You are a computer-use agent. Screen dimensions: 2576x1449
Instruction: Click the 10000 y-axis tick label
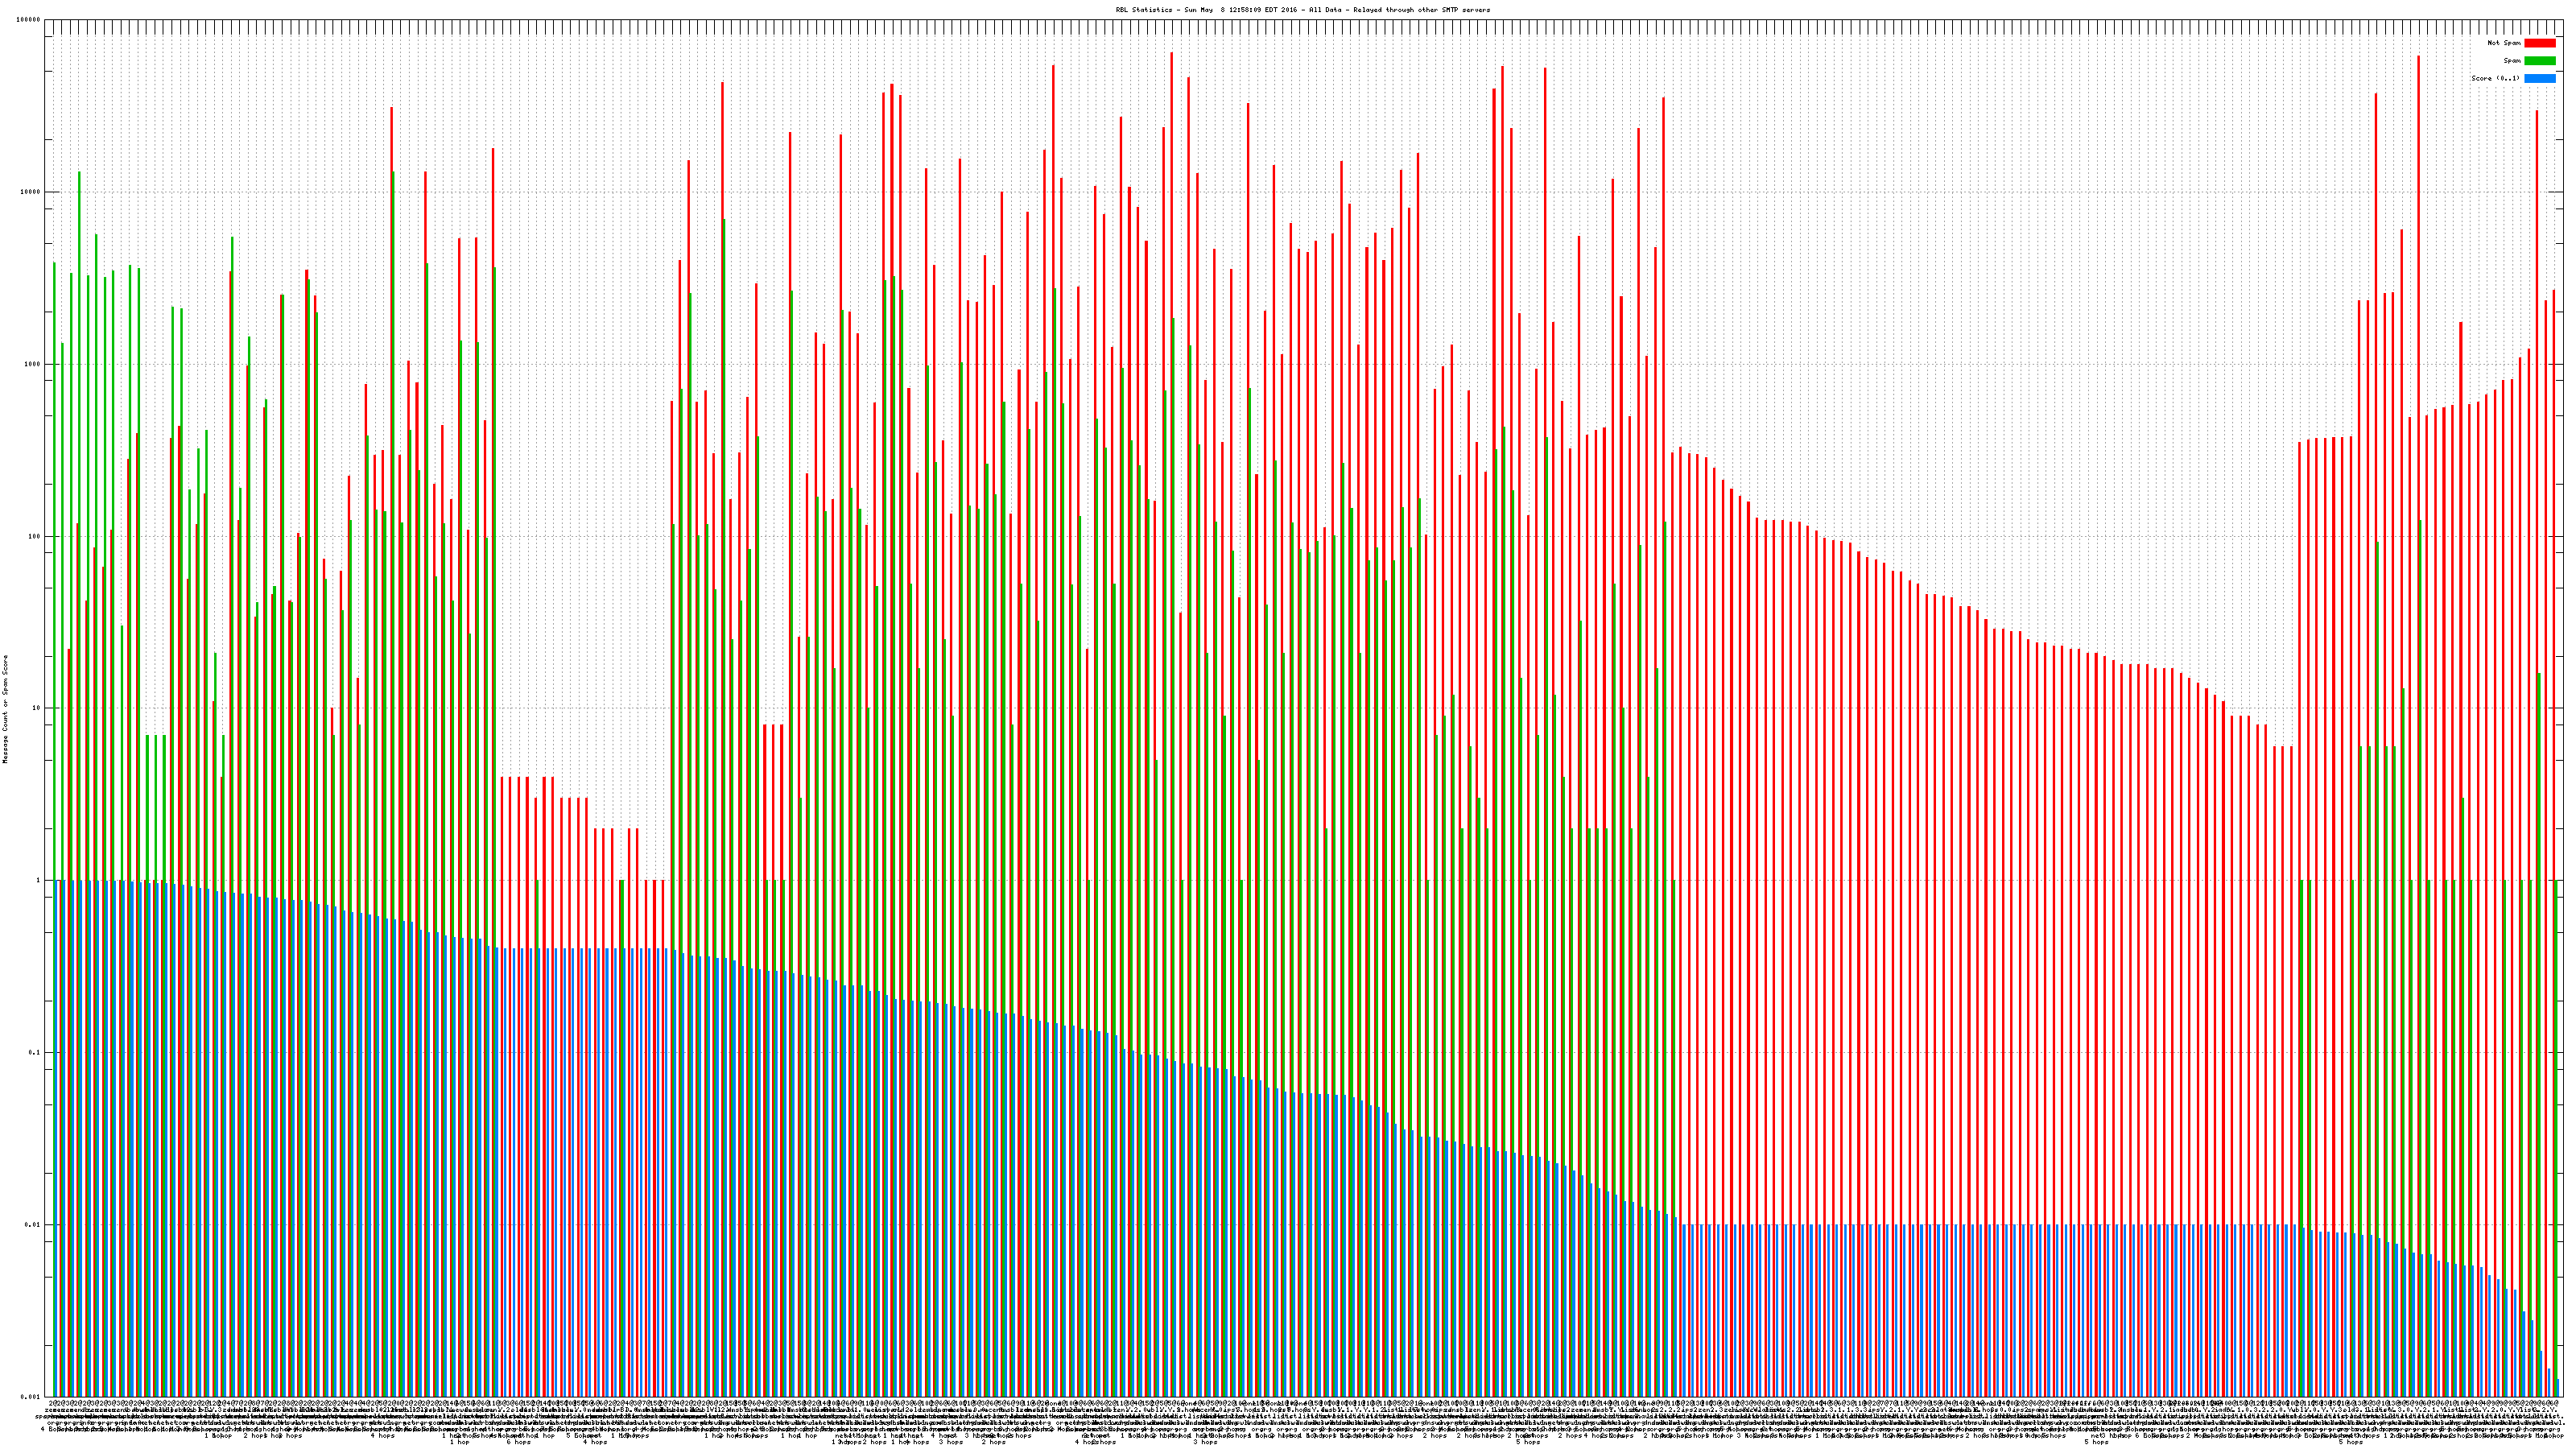[31, 192]
